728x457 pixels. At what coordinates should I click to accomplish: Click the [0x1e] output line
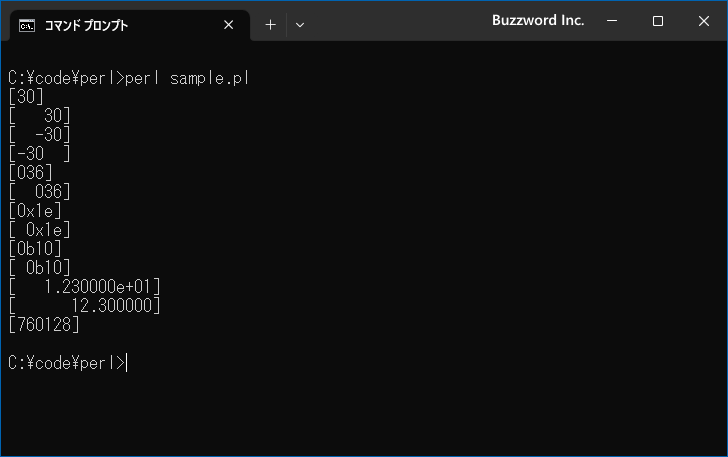[x=35, y=211]
